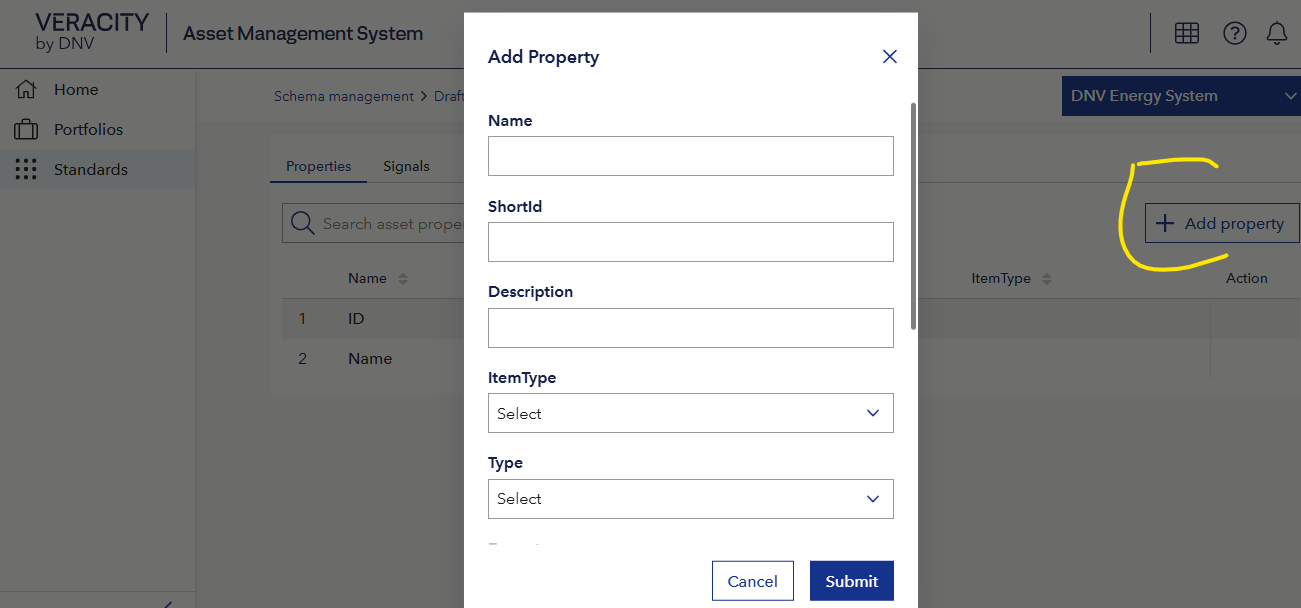Click the Cancel button
The height and width of the screenshot is (608, 1301).
[x=752, y=581]
